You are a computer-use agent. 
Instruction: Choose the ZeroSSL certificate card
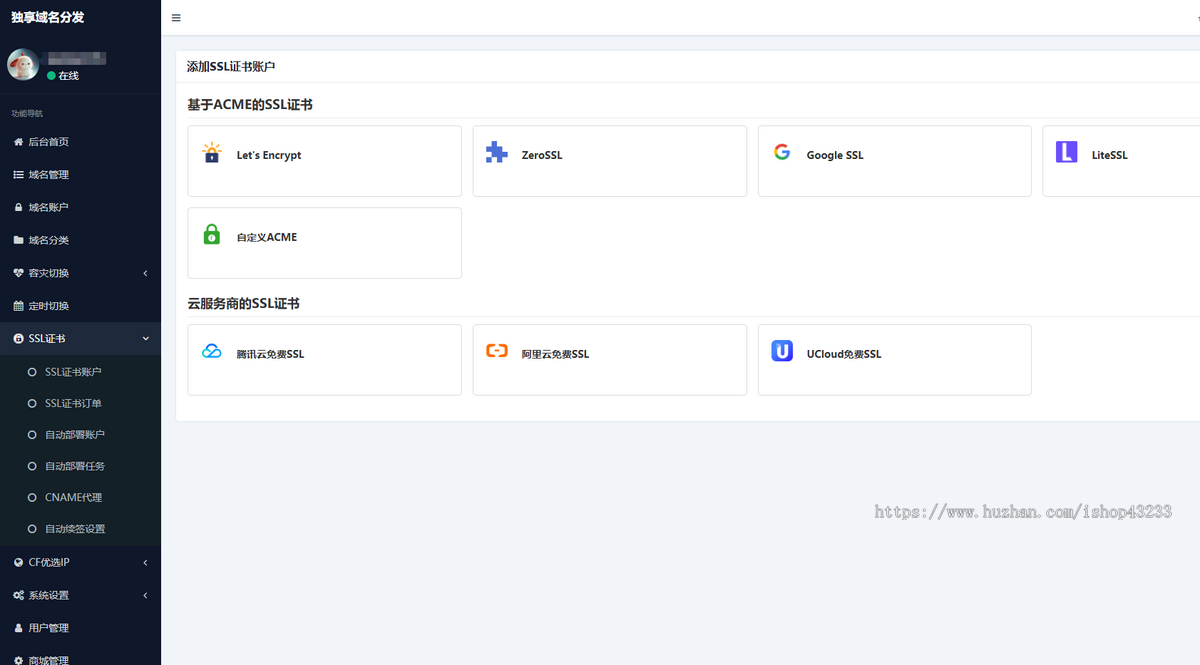click(610, 161)
